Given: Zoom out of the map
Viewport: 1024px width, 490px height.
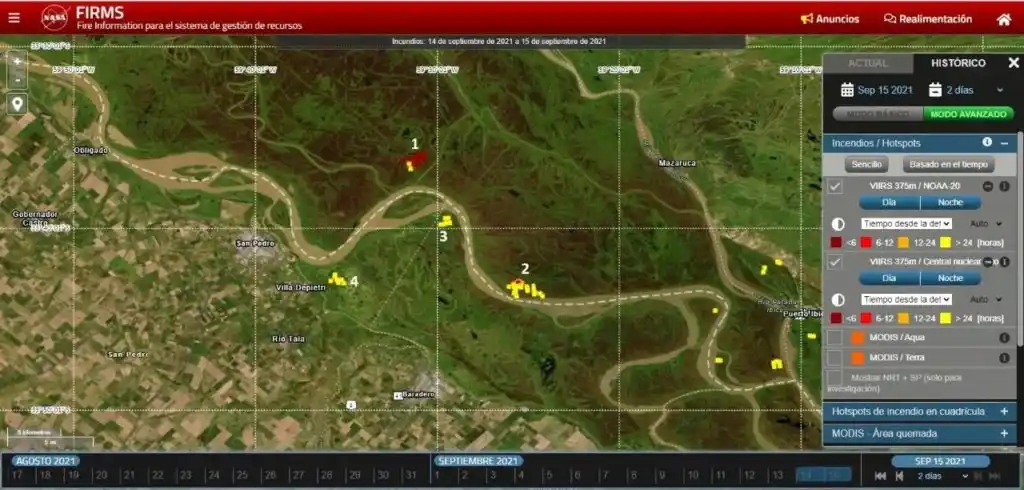Looking at the screenshot, I should coord(17,79).
